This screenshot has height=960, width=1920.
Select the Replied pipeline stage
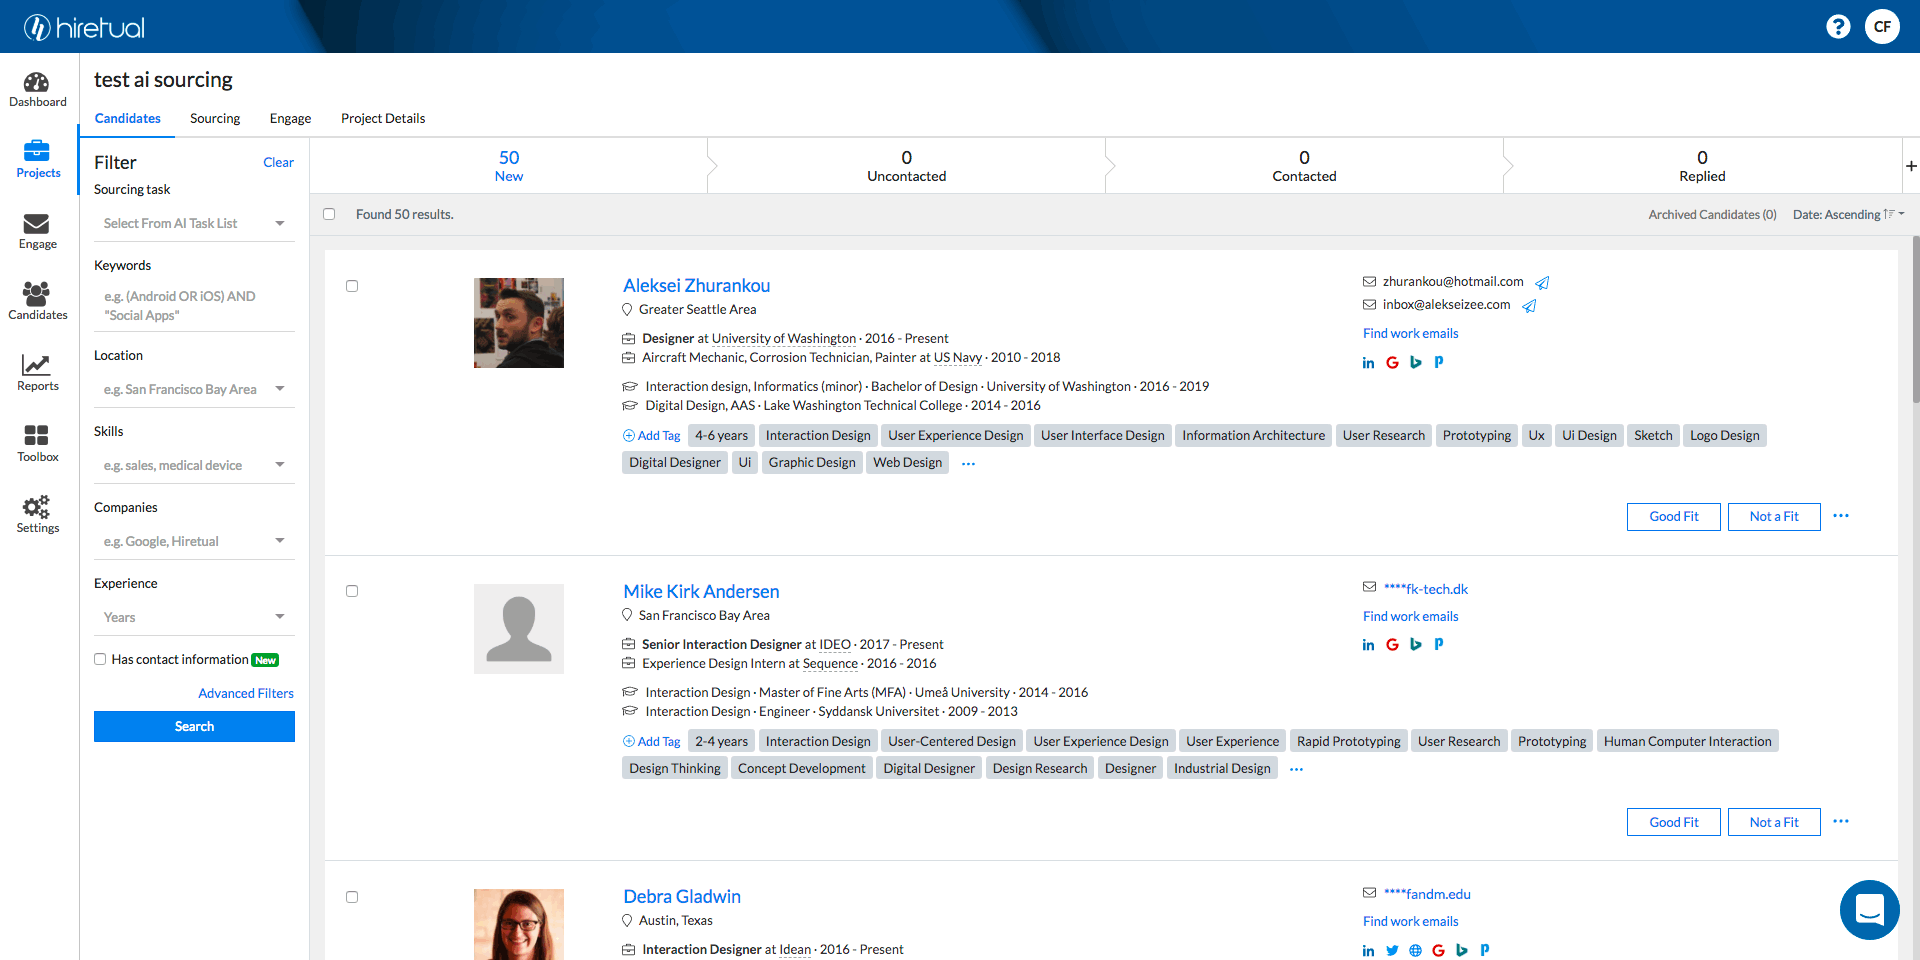pyautogui.click(x=1702, y=166)
